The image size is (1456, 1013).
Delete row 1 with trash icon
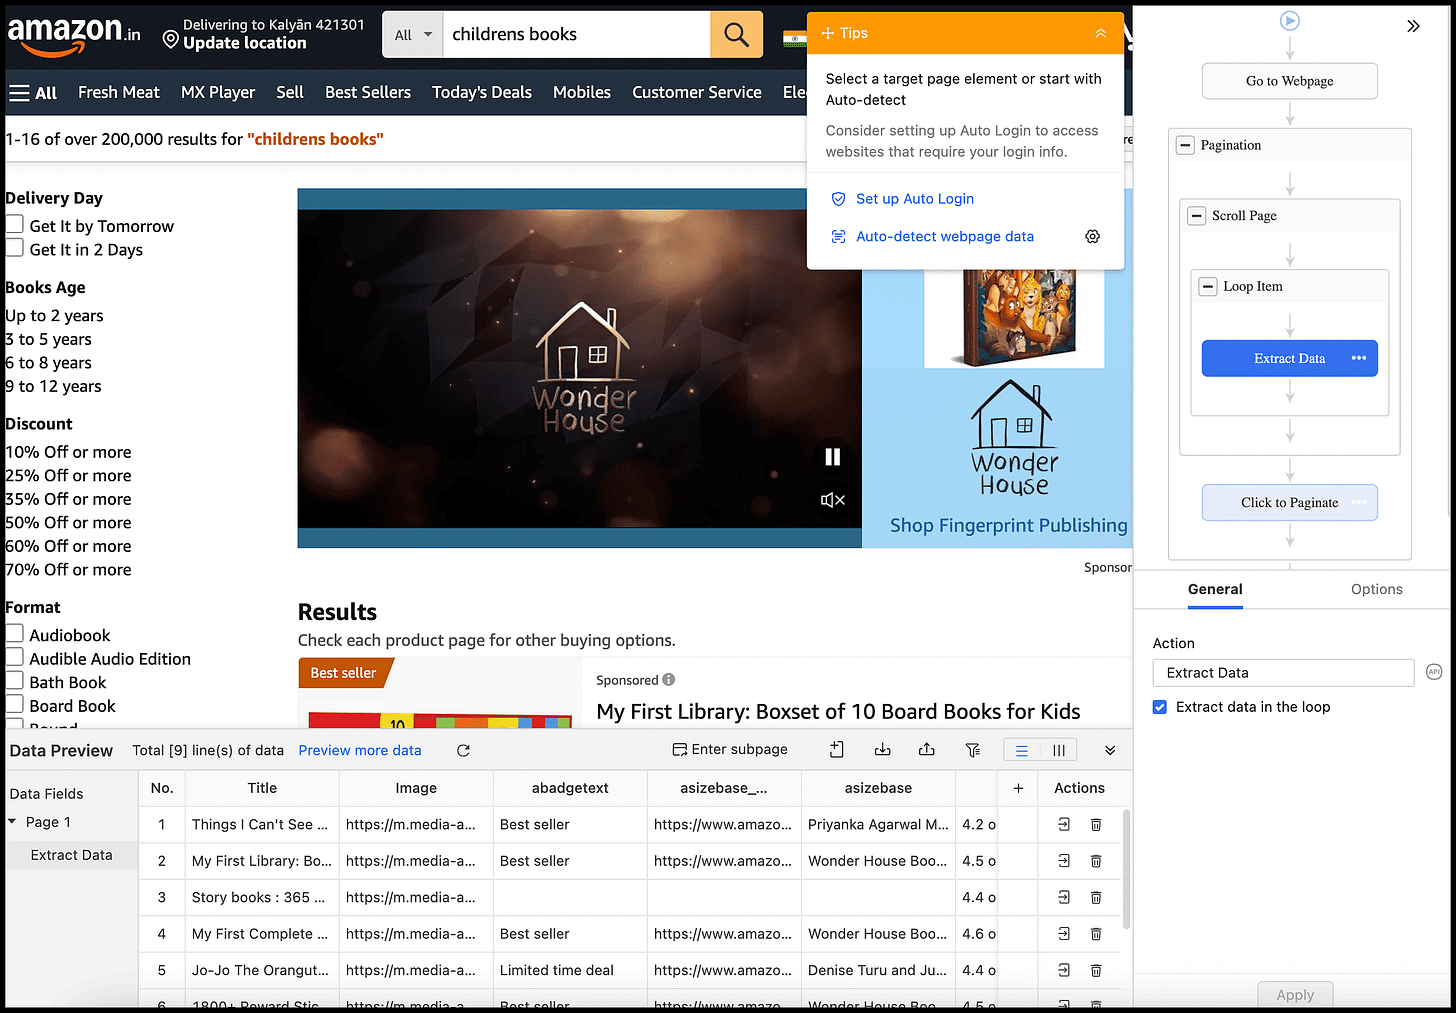click(x=1096, y=825)
